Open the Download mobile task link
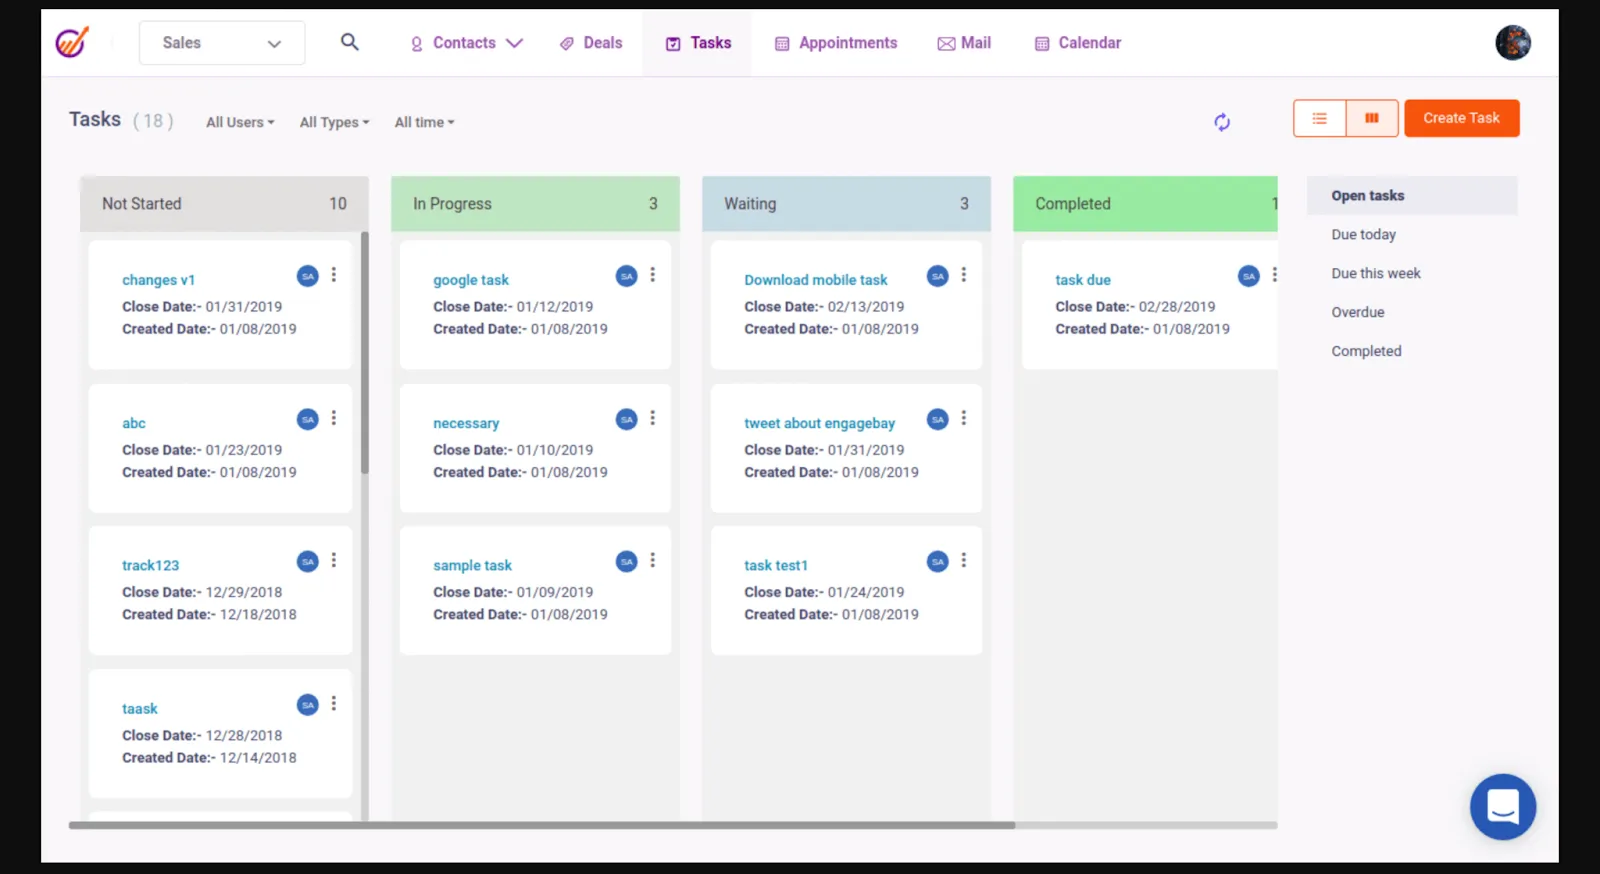This screenshot has width=1600, height=874. point(816,280)
